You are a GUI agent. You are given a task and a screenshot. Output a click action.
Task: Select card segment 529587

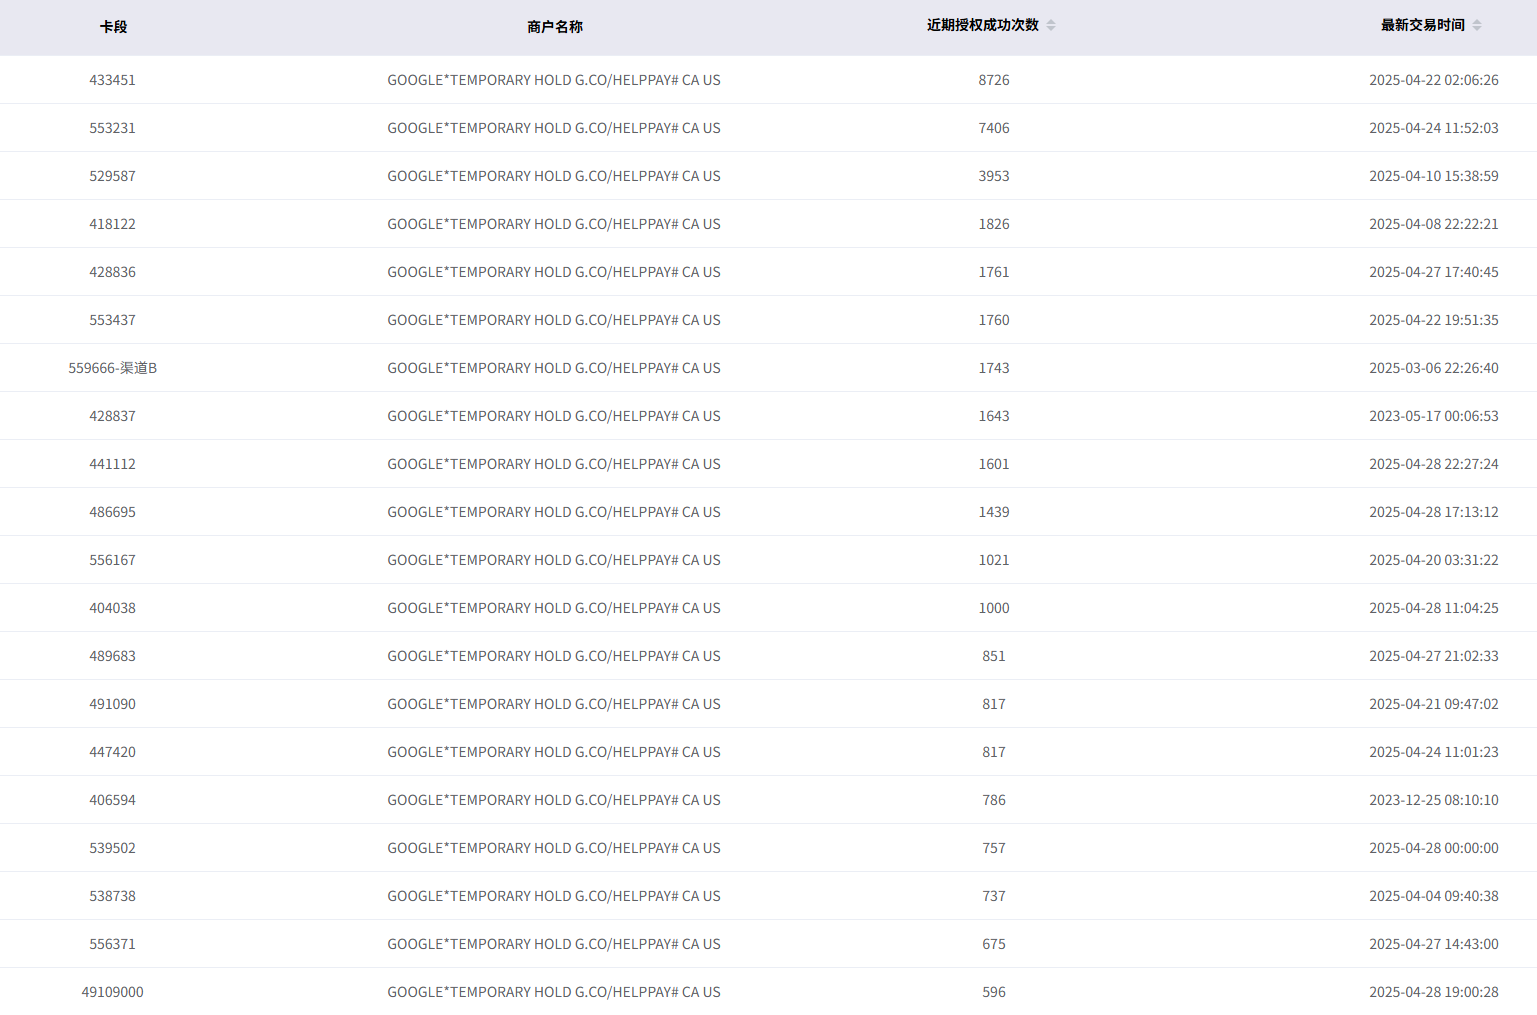click(112, 176)
